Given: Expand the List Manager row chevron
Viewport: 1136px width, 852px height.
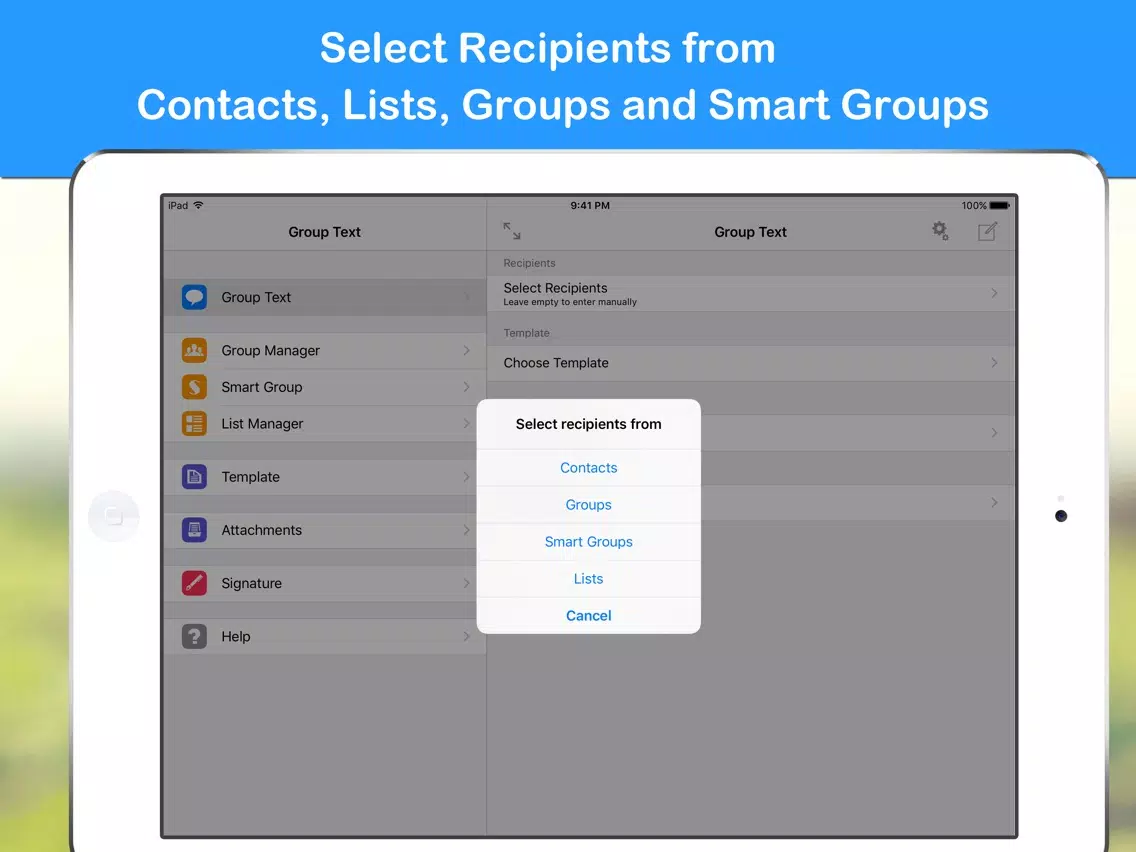Looking at the screenshot, I should click(x=467, y=424).
